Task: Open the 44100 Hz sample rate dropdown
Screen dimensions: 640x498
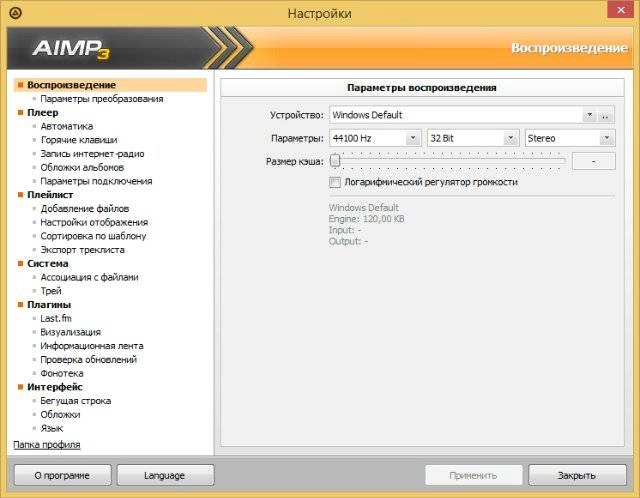Action: point(413,138)
